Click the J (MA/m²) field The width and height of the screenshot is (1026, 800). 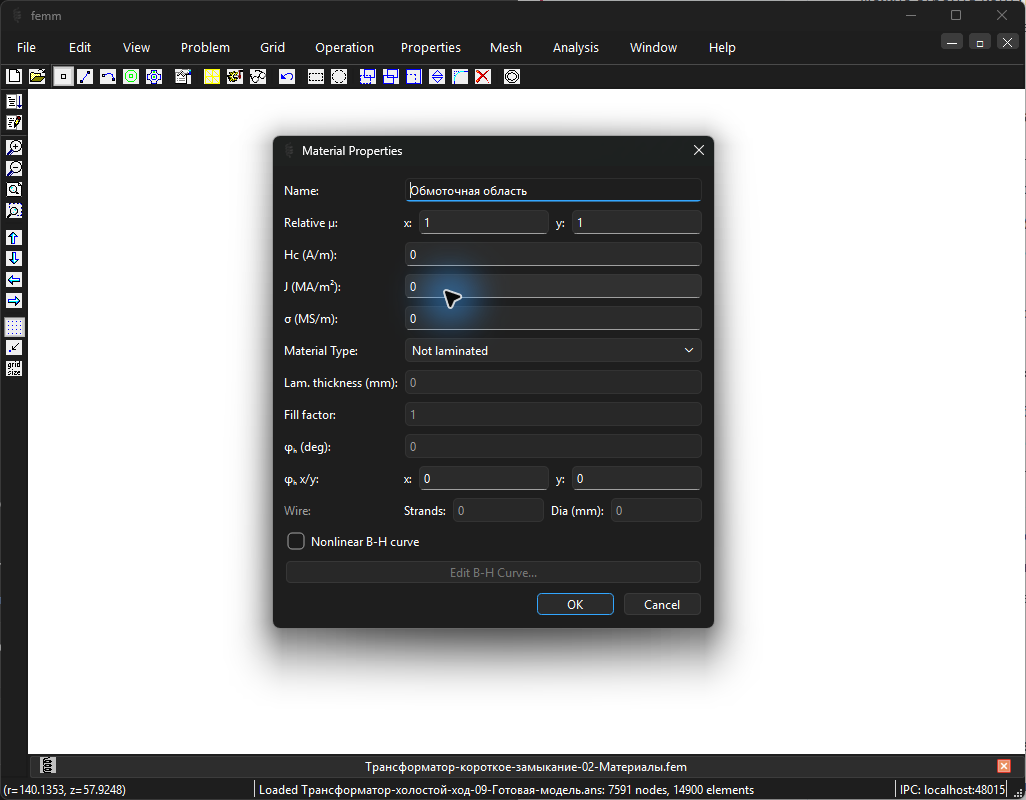553,287
